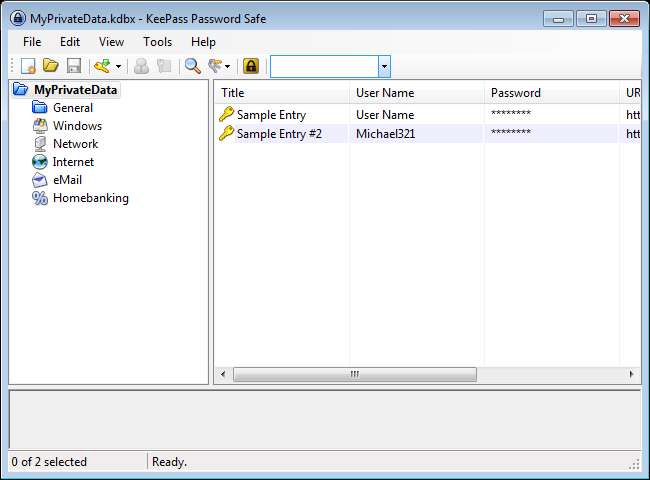Open the quick search dropdown arrow
This screenshot has width=650, height=480.
[384, 66]
